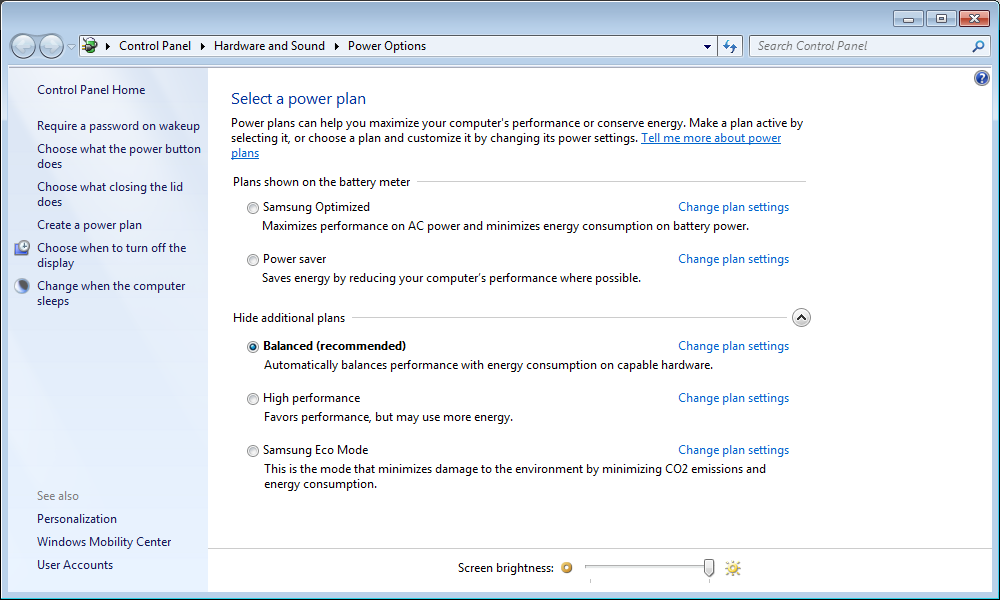Open Control Panel Home
This screenshot has width=1000, height=600.
91,90
